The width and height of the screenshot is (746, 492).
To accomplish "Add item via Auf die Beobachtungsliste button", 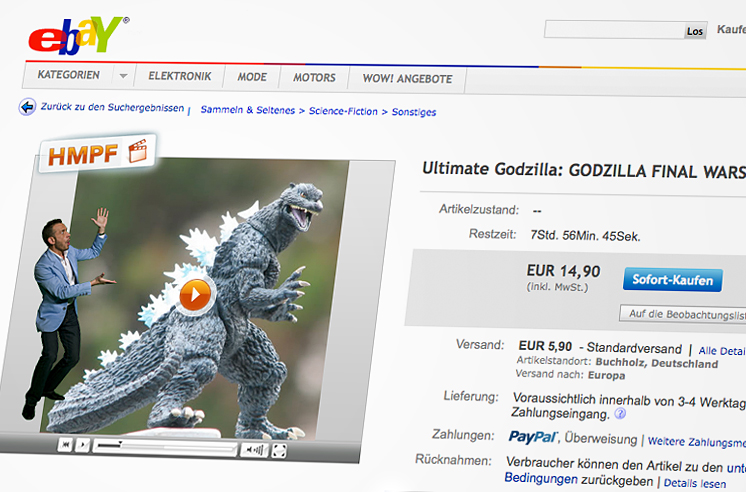I will 683,314.
